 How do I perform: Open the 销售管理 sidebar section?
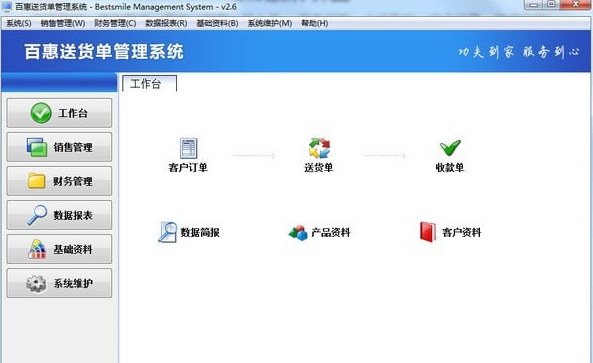[59, 147]
